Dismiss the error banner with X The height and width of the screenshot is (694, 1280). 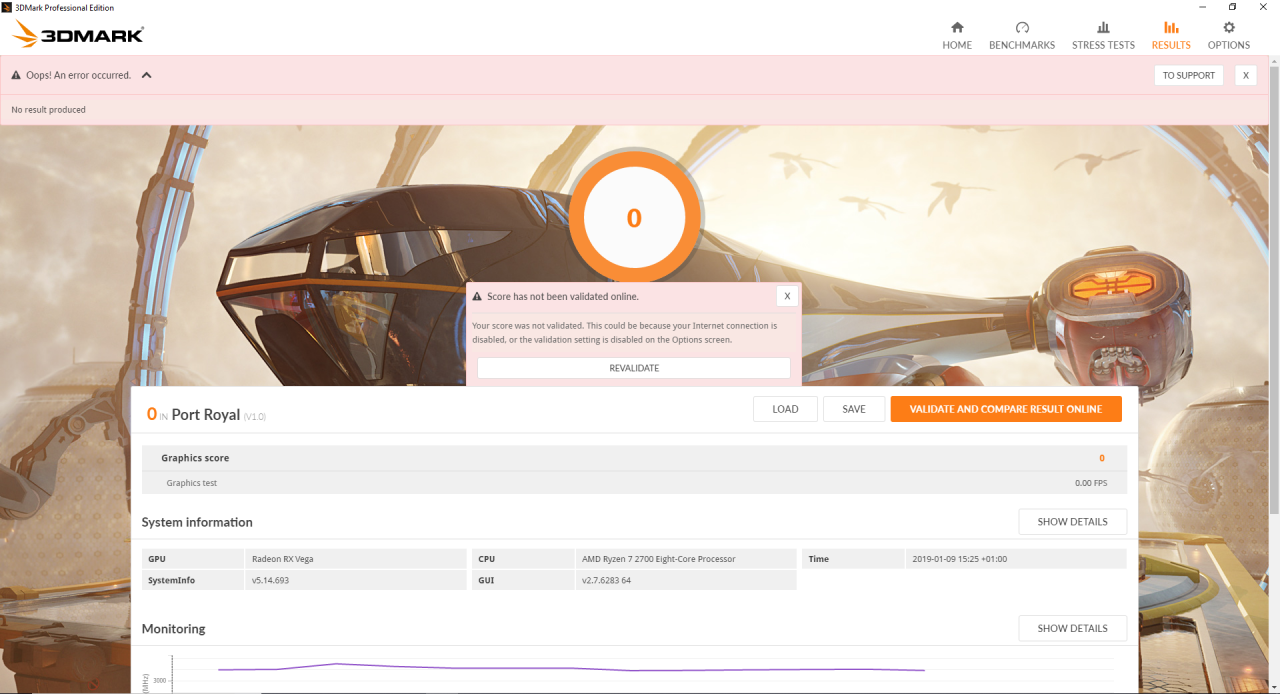[x=1245, y=75]
